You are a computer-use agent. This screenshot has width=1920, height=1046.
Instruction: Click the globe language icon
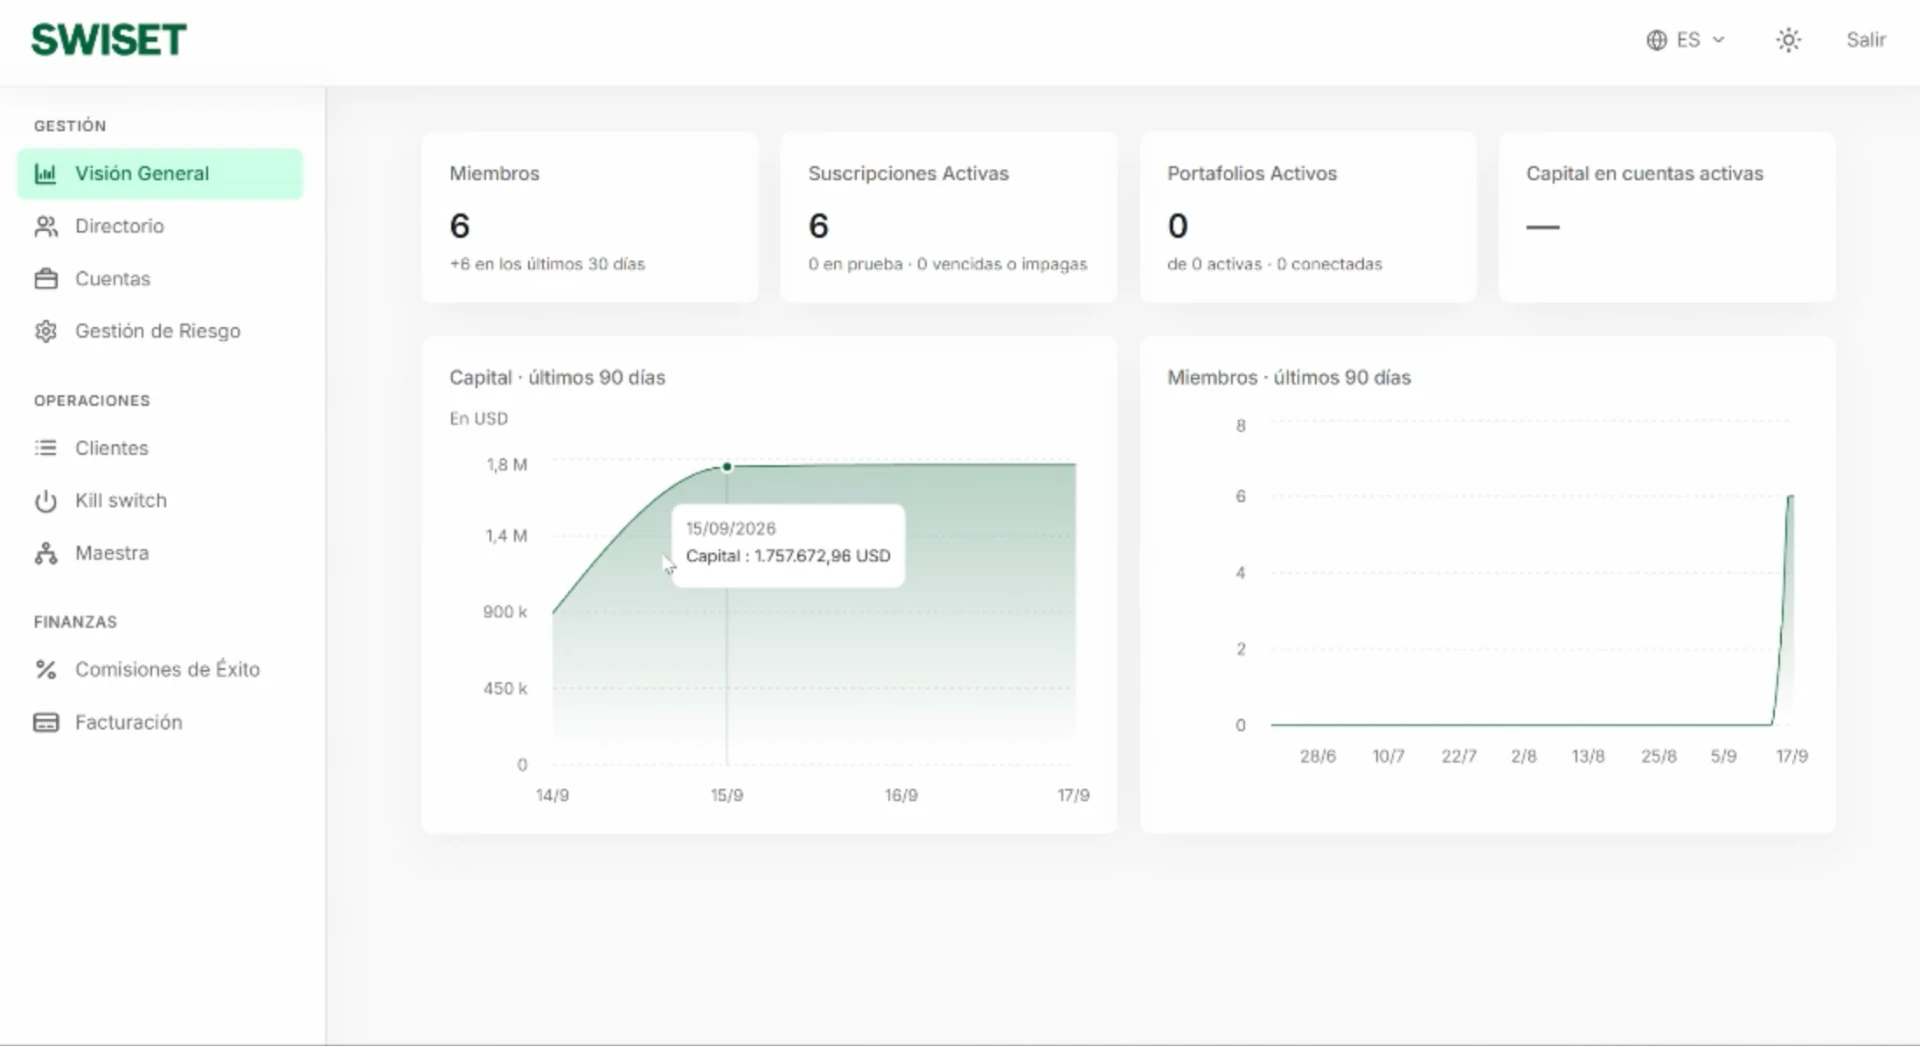[x=1657, y=40]
